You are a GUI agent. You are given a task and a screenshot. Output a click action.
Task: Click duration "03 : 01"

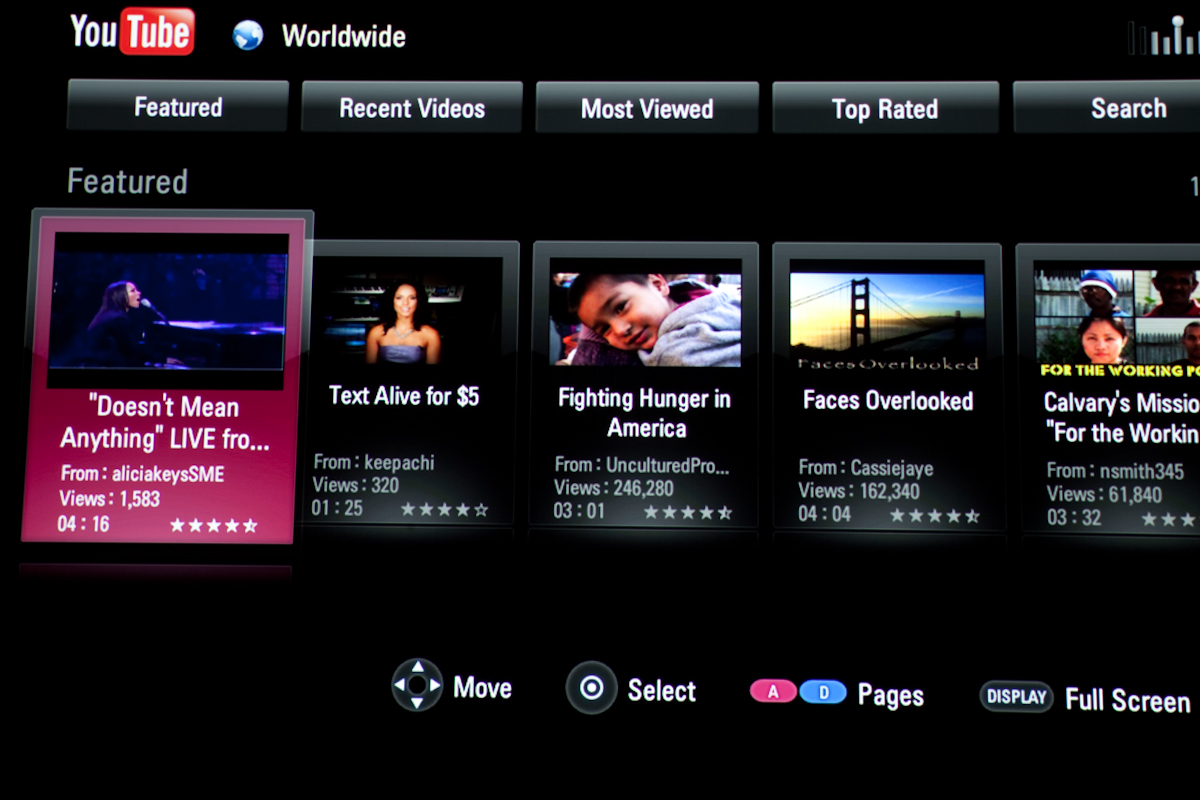(x=579, y=511)
